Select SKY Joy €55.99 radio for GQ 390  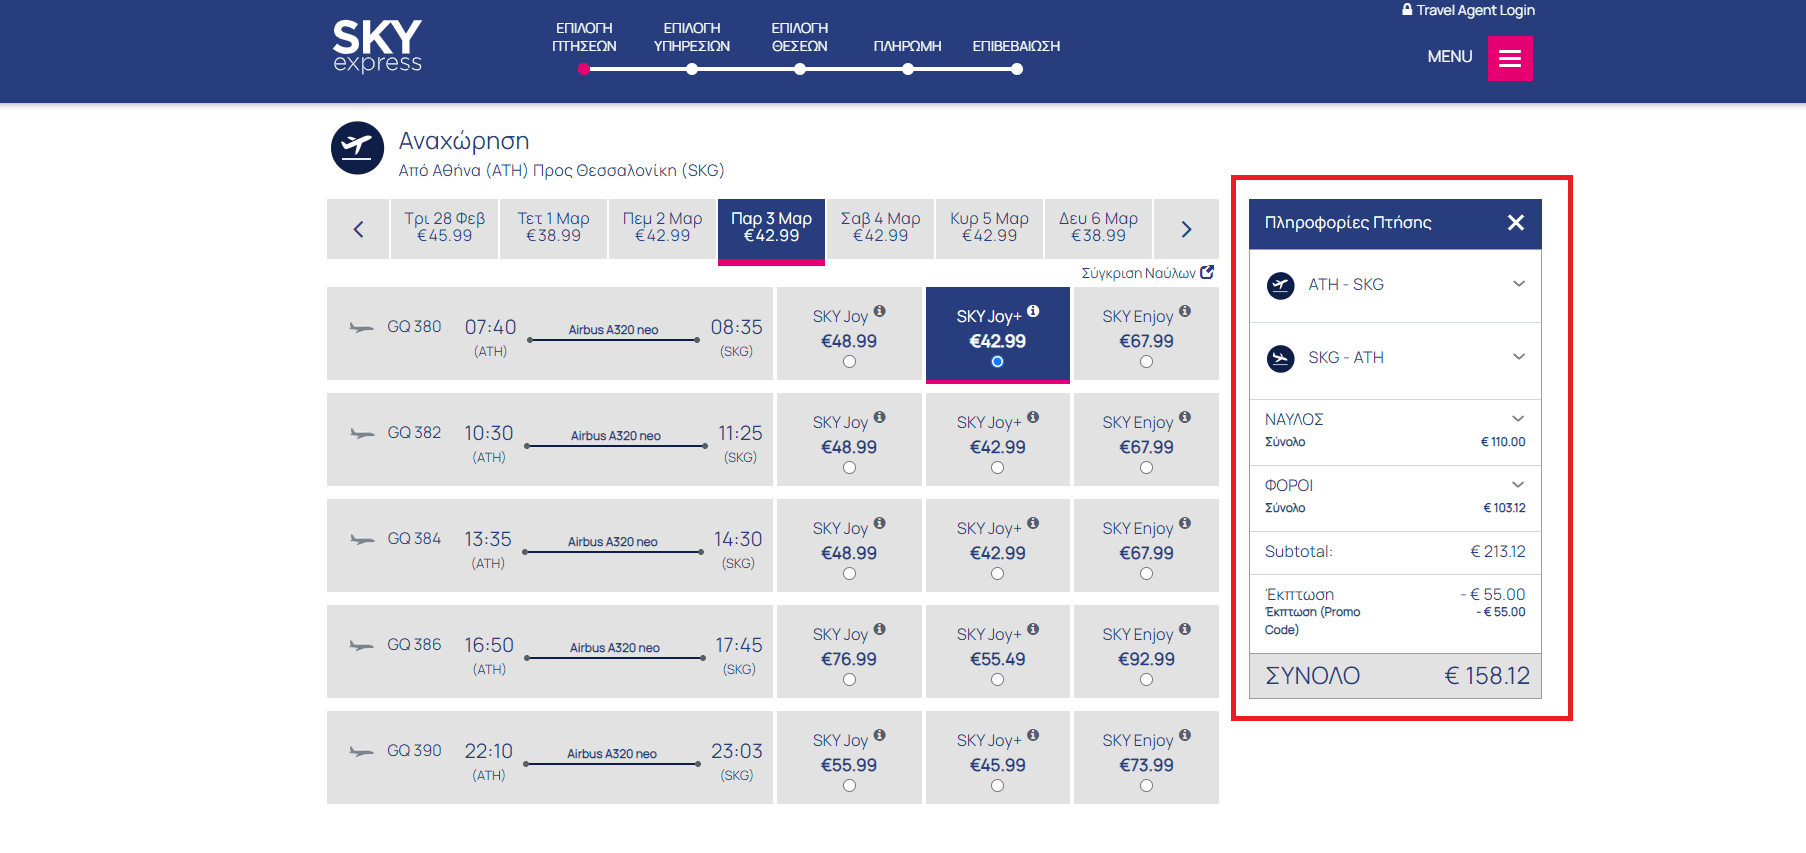(849, 786)
